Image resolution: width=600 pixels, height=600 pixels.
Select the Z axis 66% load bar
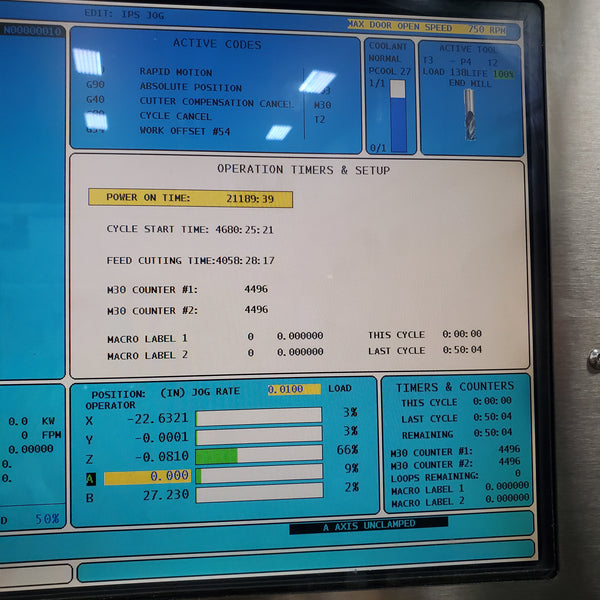point(259,455)
